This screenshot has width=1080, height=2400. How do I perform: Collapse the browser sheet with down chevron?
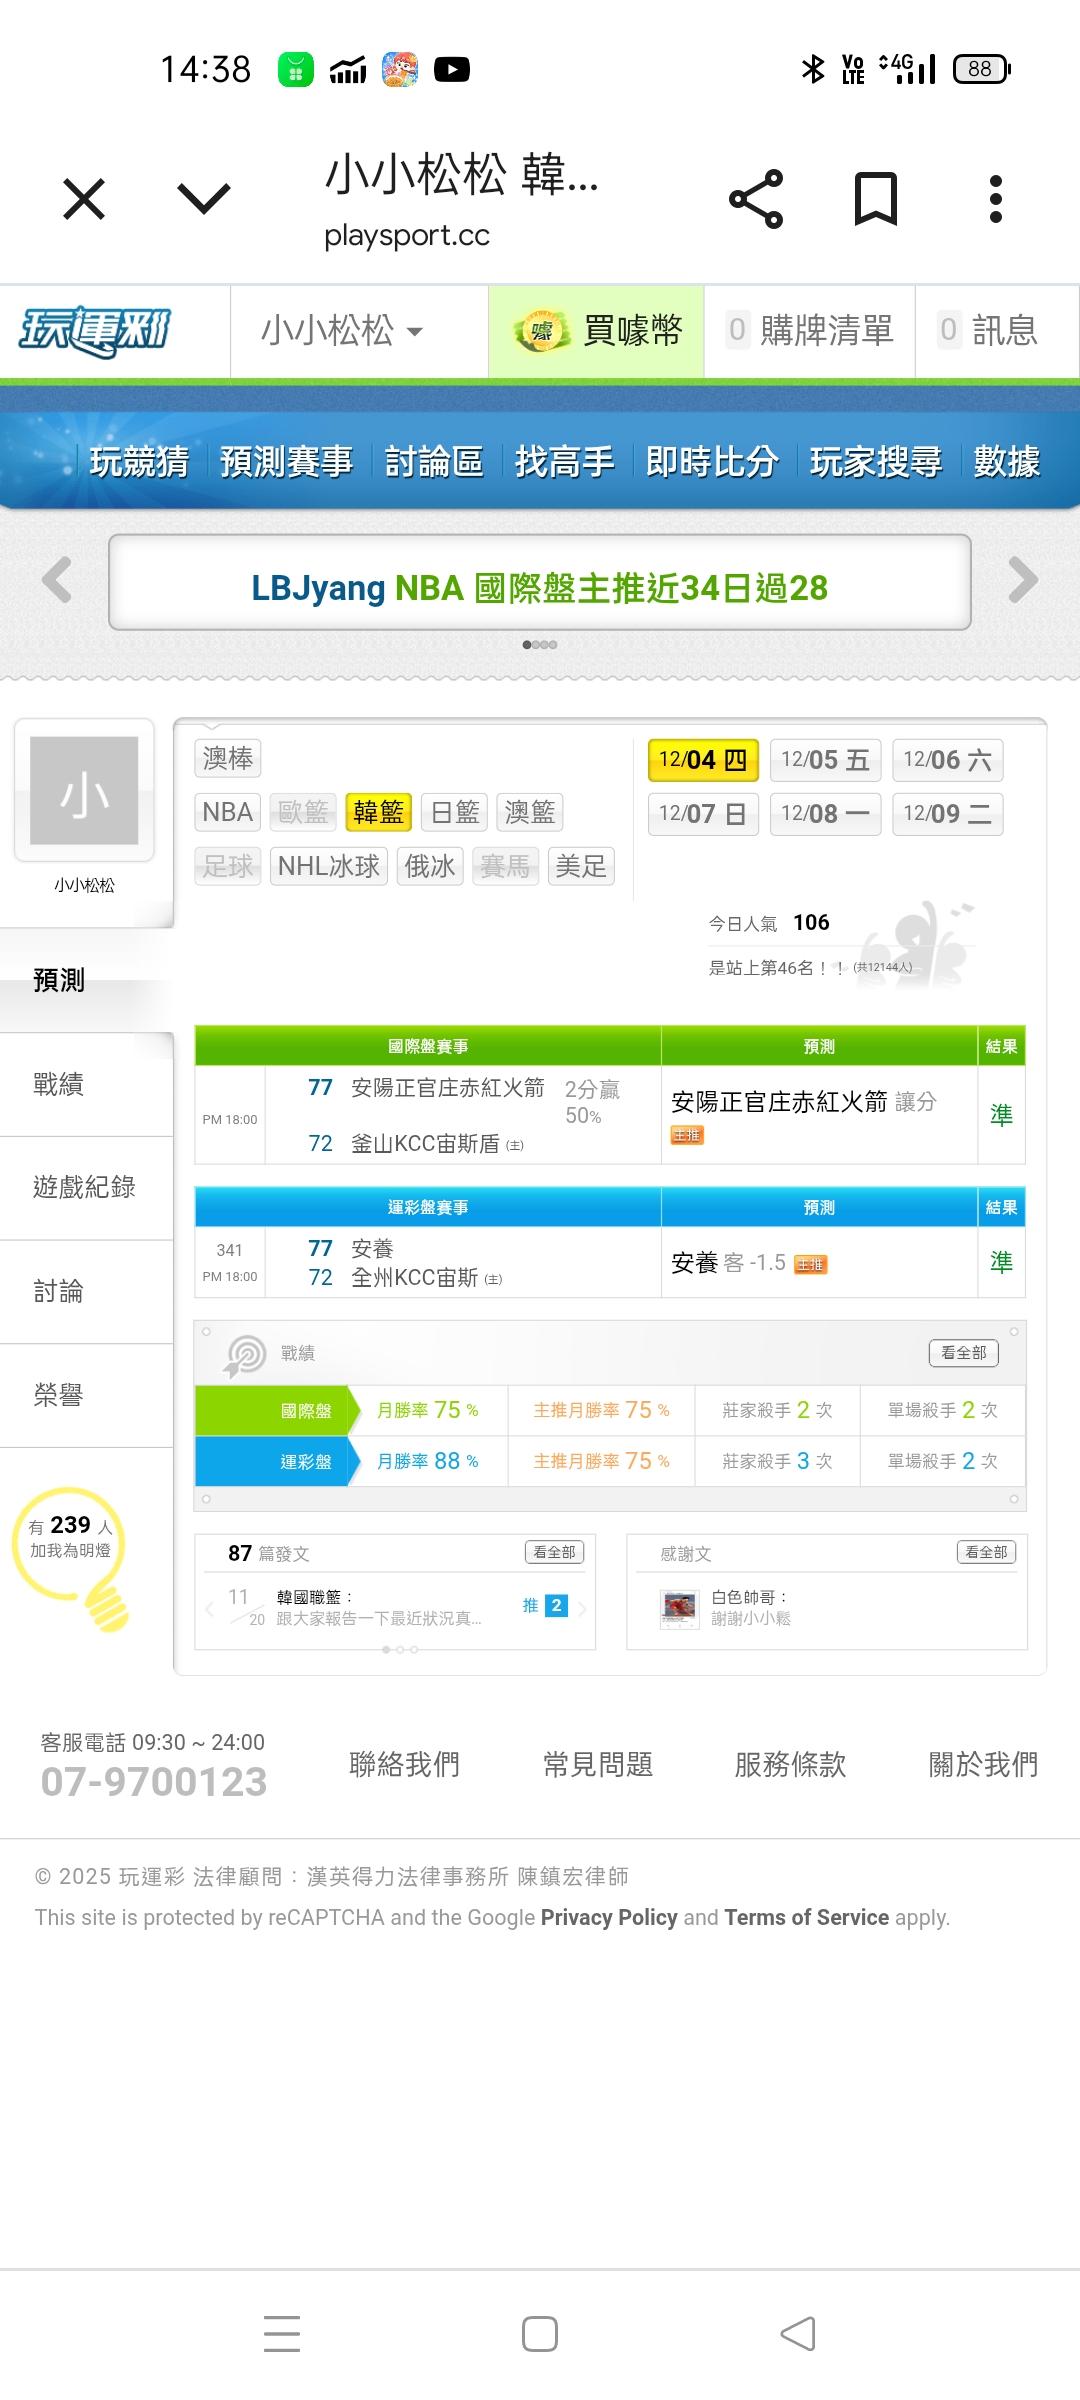(204, 199)
